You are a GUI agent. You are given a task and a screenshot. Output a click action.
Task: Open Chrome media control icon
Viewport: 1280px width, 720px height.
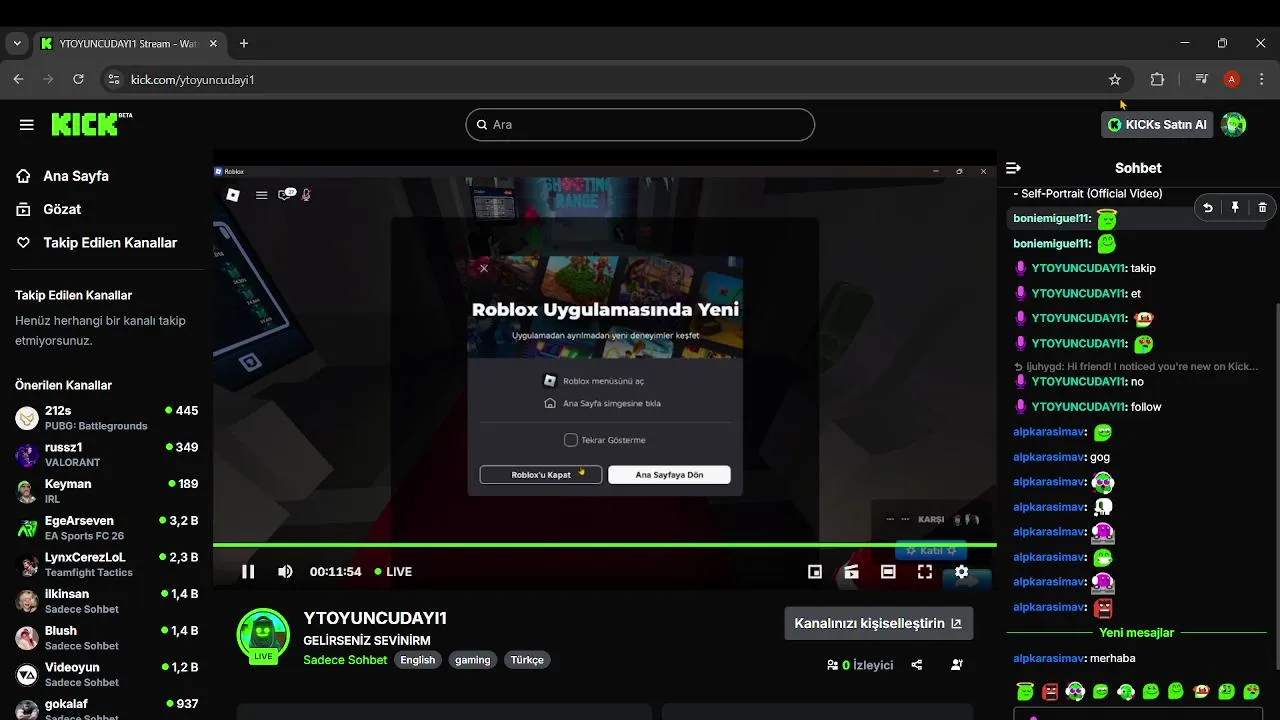(1202, 79)
